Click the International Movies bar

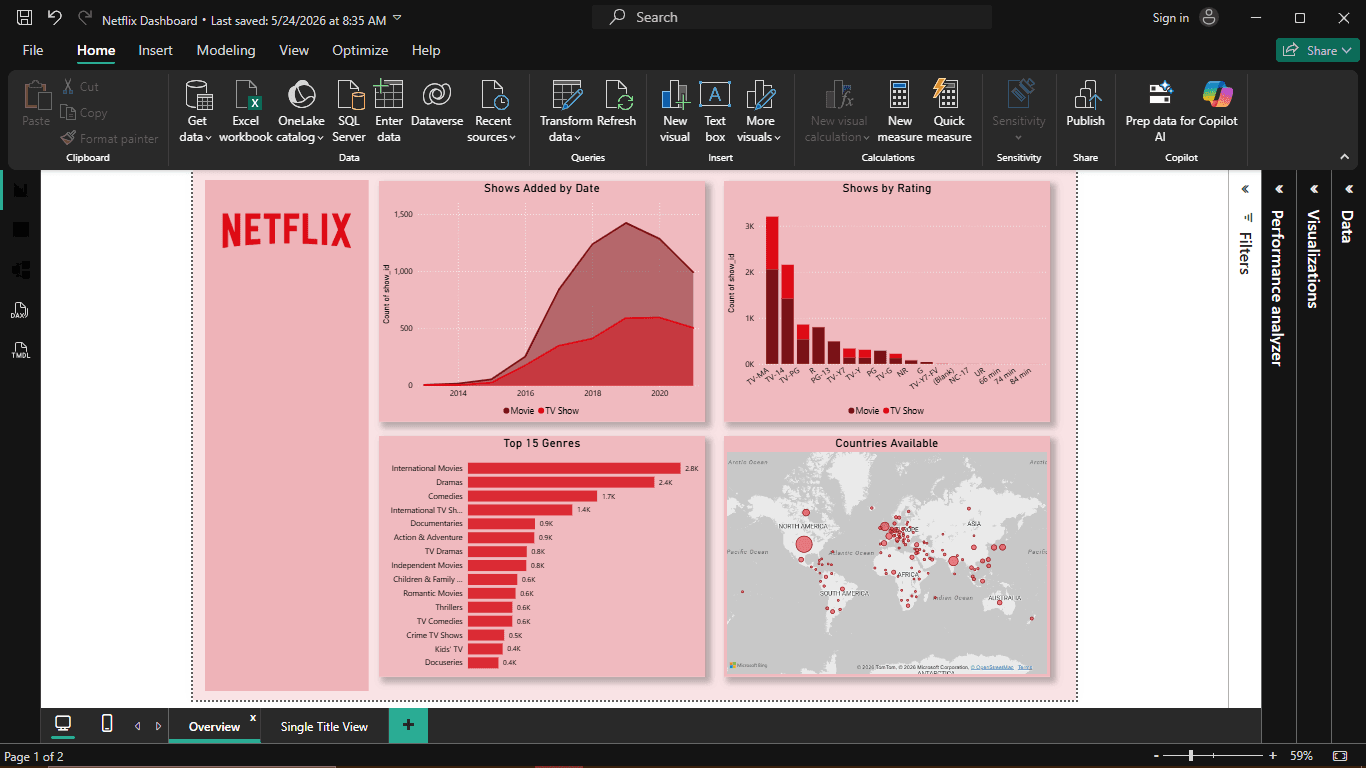coord(574,468)
